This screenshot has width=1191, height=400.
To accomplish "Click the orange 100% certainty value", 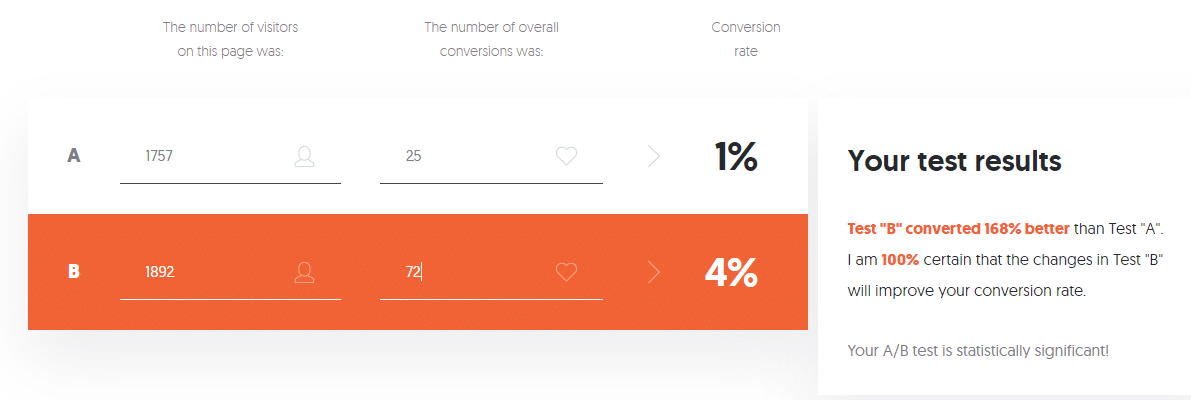I will coord(900,260).
